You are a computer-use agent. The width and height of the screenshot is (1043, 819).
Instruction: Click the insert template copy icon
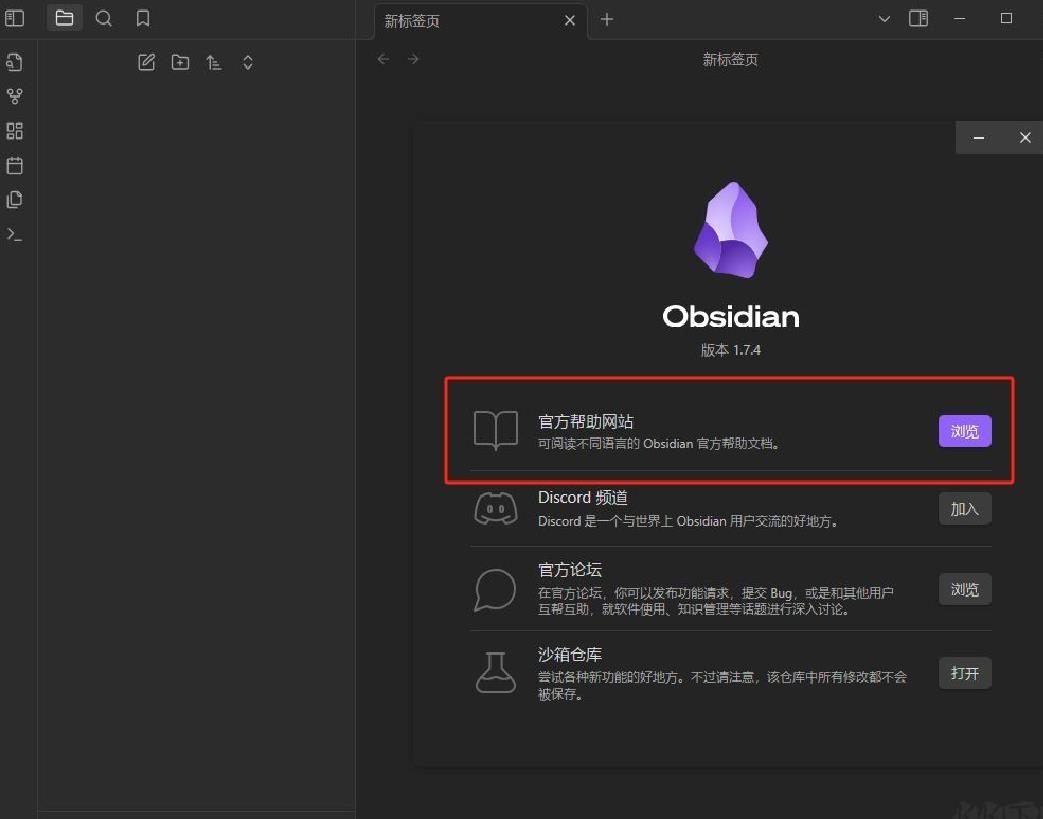(x=14, y=200)
